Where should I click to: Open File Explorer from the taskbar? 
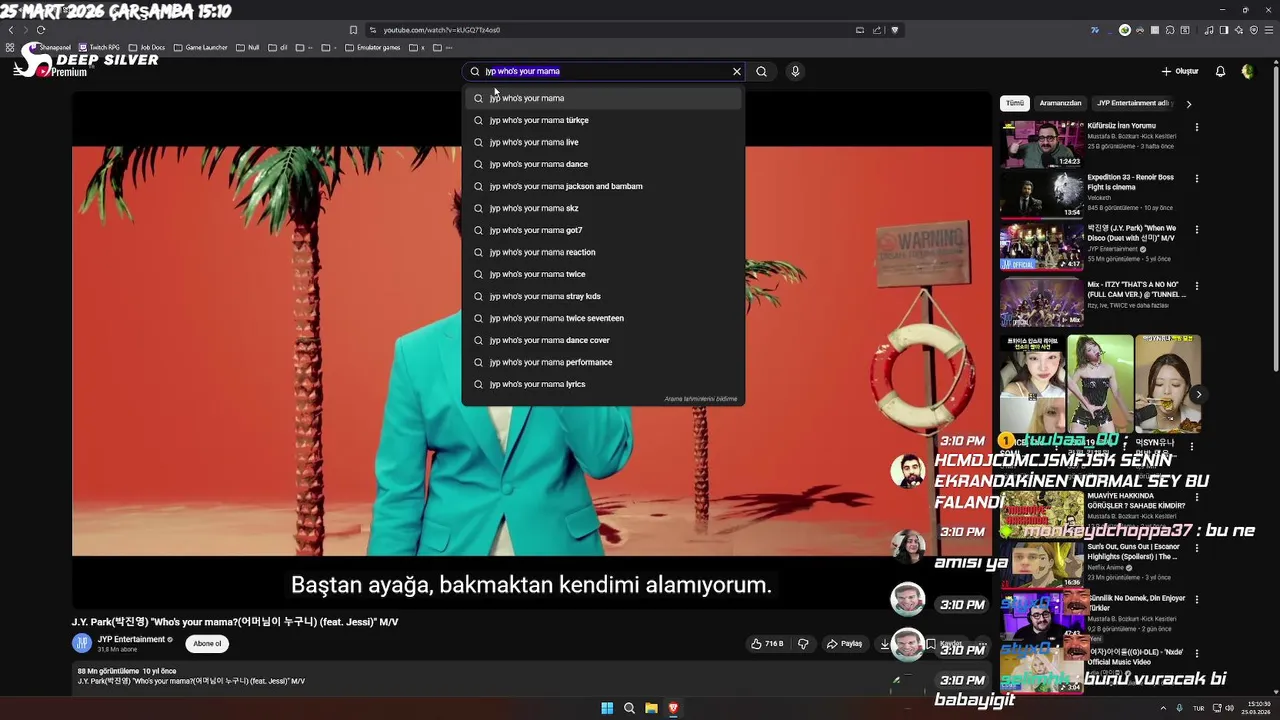(x=651, y=708)
